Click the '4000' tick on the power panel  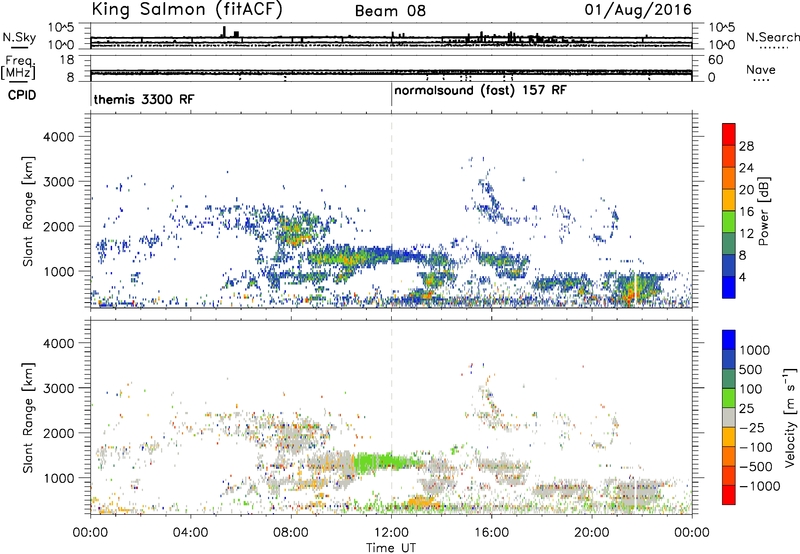(x=58, y=137)
